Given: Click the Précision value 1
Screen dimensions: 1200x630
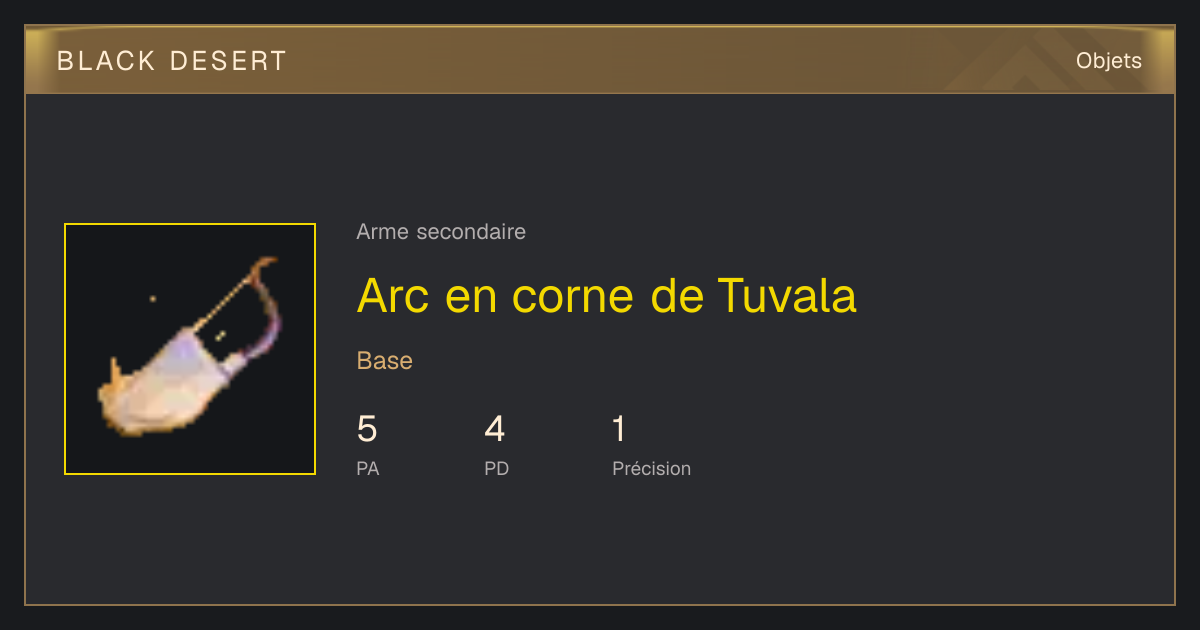Looking at the screenshot, I should [x=619, y=429].
